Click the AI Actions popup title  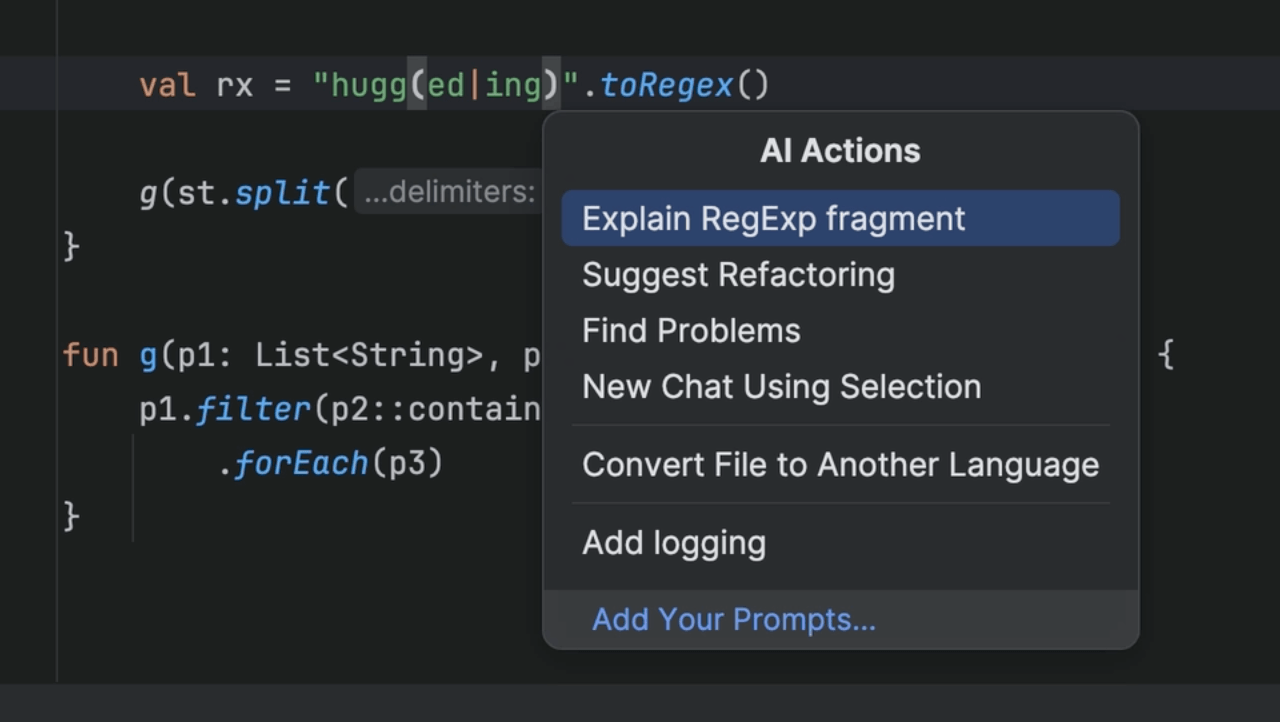coord(840,151)
